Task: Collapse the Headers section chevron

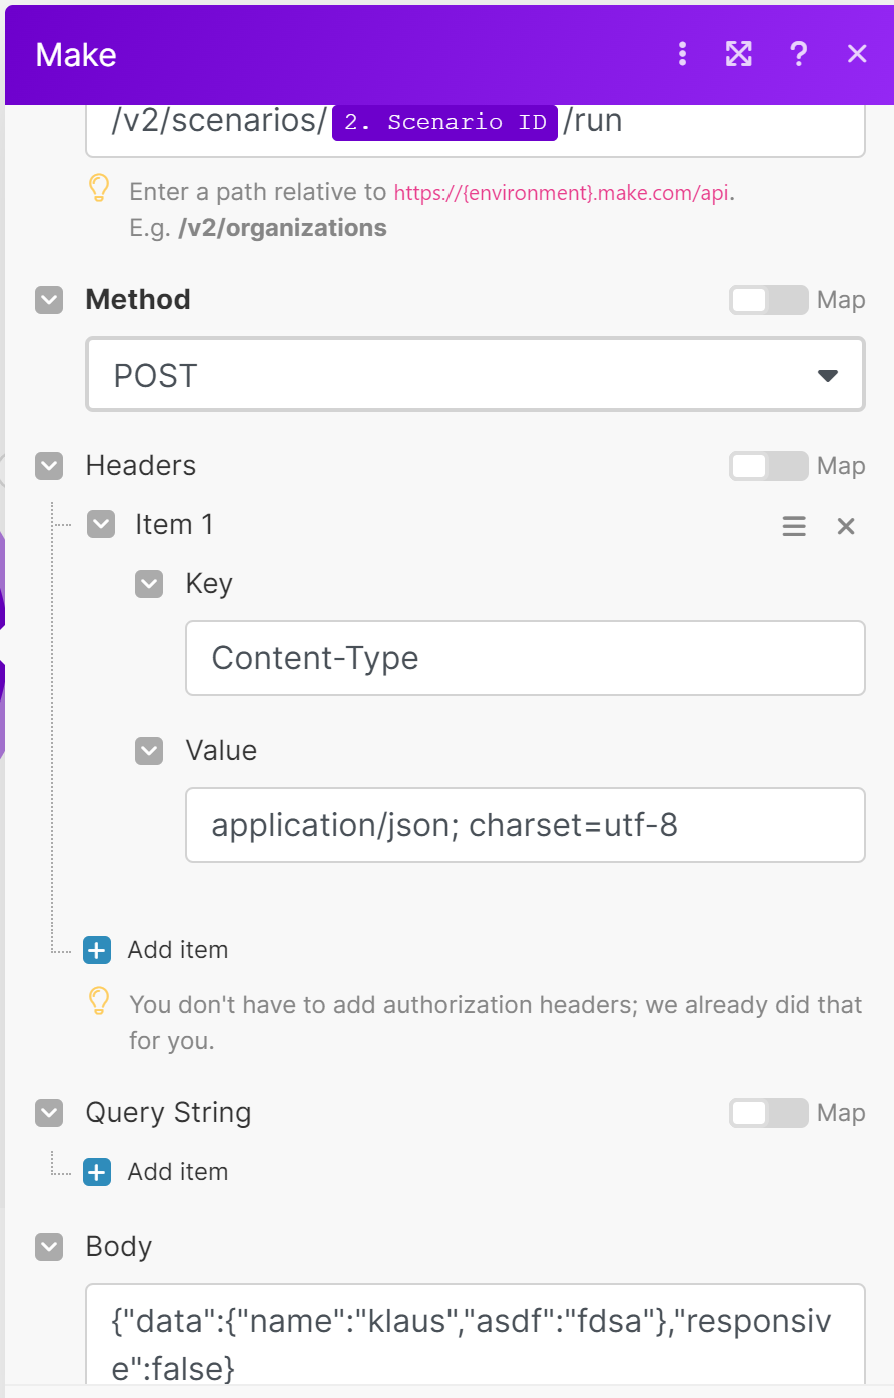Action: pos(49,466)
